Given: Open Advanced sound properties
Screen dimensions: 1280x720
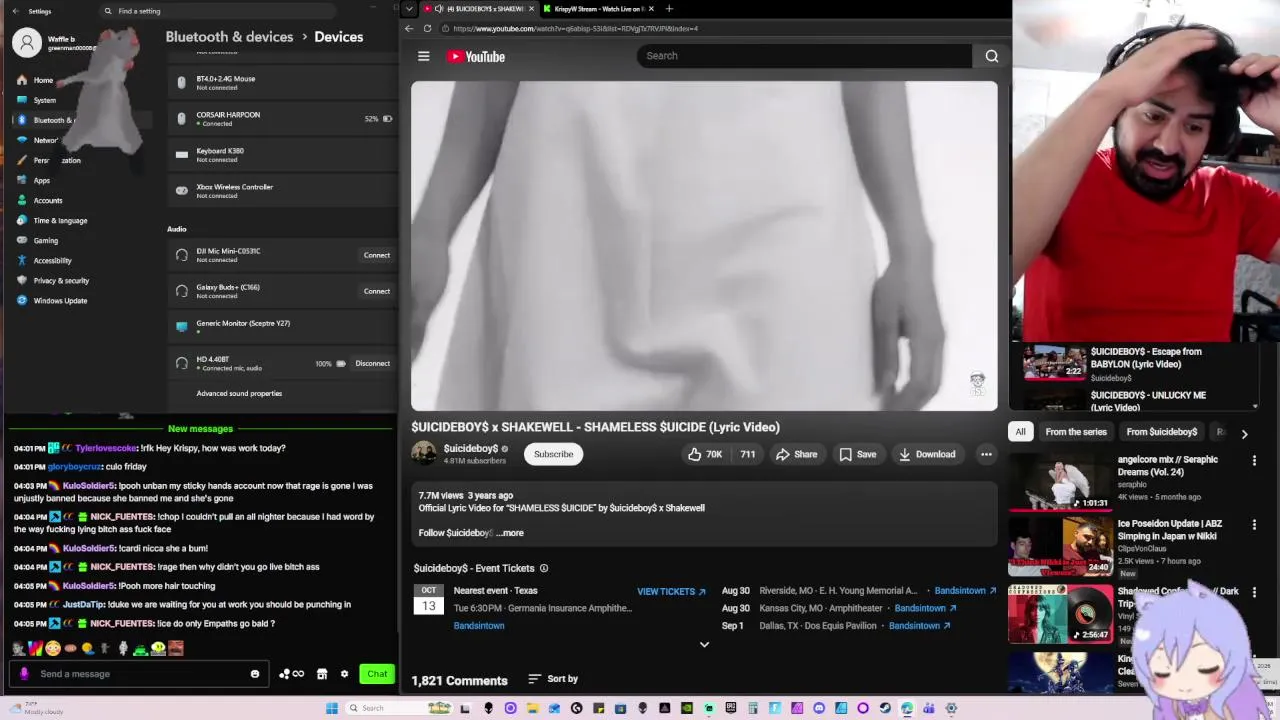Looking at the screenshot, I should [239, 394].
